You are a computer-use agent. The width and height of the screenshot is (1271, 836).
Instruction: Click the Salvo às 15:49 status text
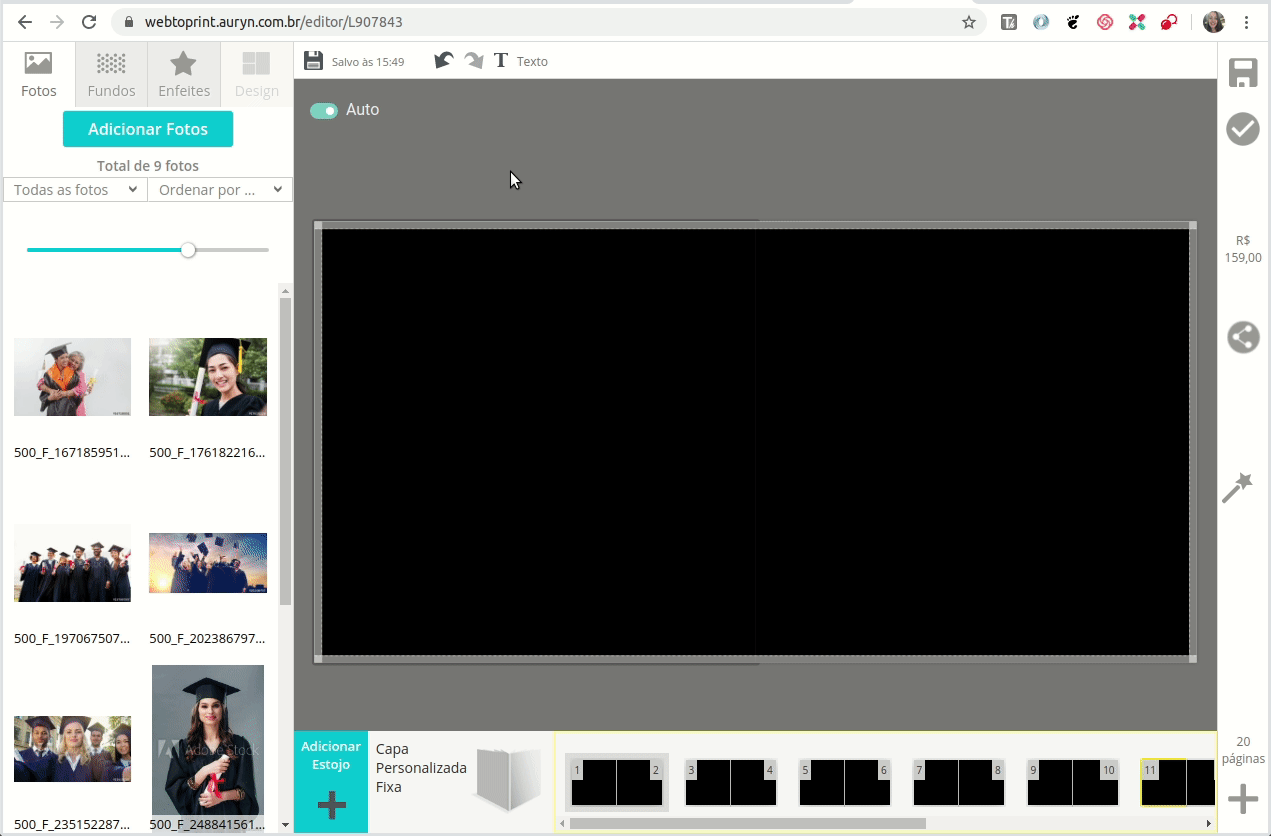(x=368, y=62)
